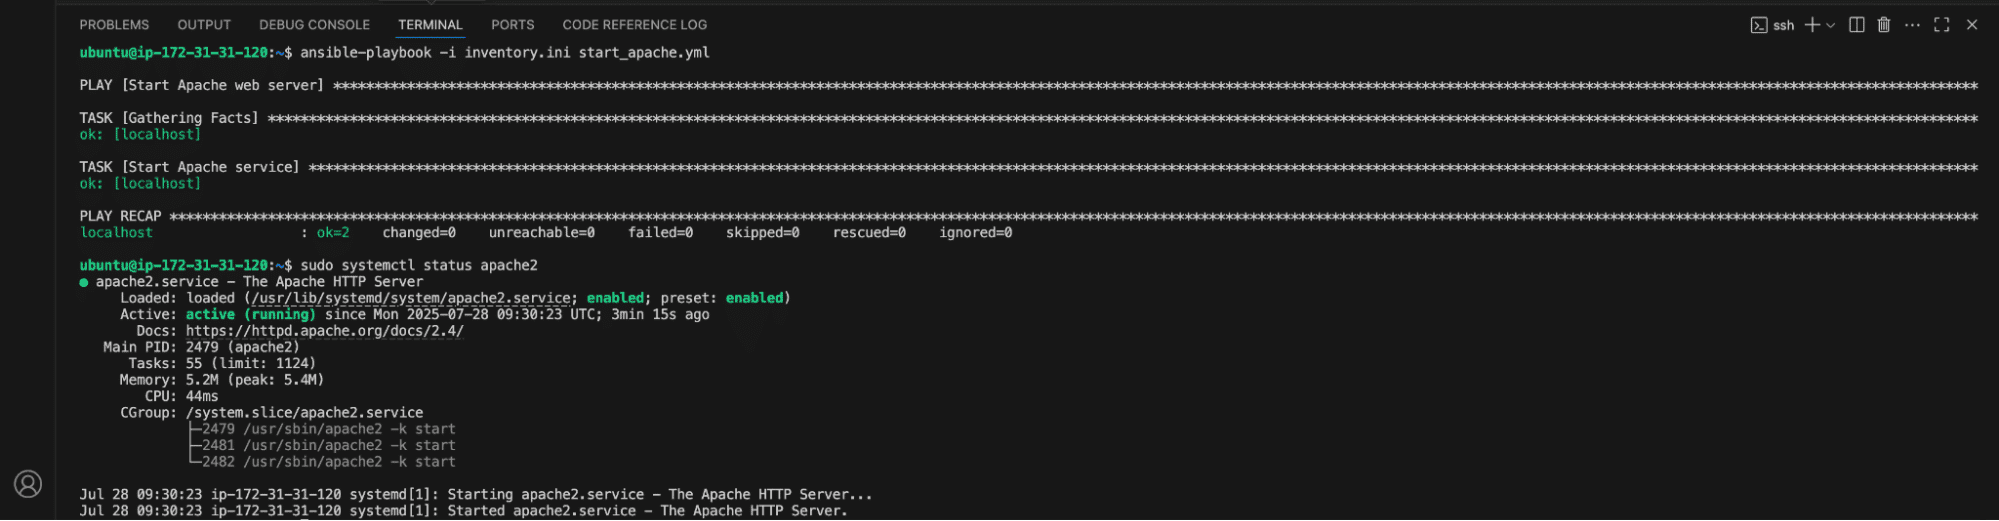This screenshot has height=521, width=1999.
Task: Switch to the PROBLEMS tab
Action: [x=114, y=25]
